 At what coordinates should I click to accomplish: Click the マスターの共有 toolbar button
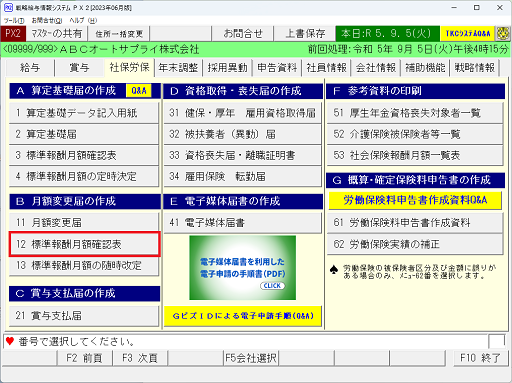coord(57,33)
